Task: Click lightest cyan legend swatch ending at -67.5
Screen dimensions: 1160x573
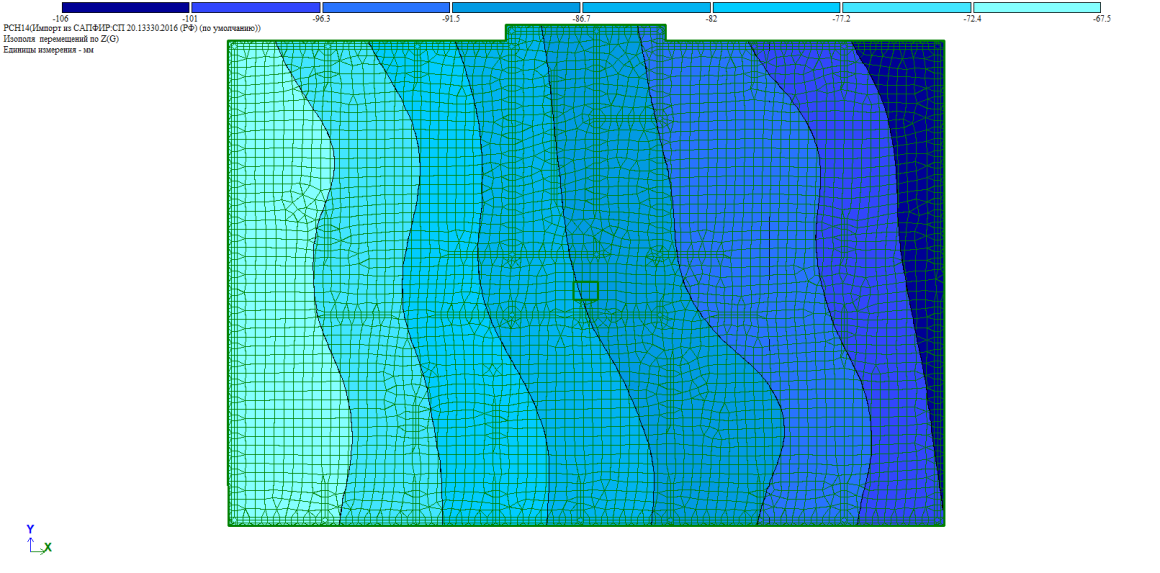Action: [x=1036, y=7]
